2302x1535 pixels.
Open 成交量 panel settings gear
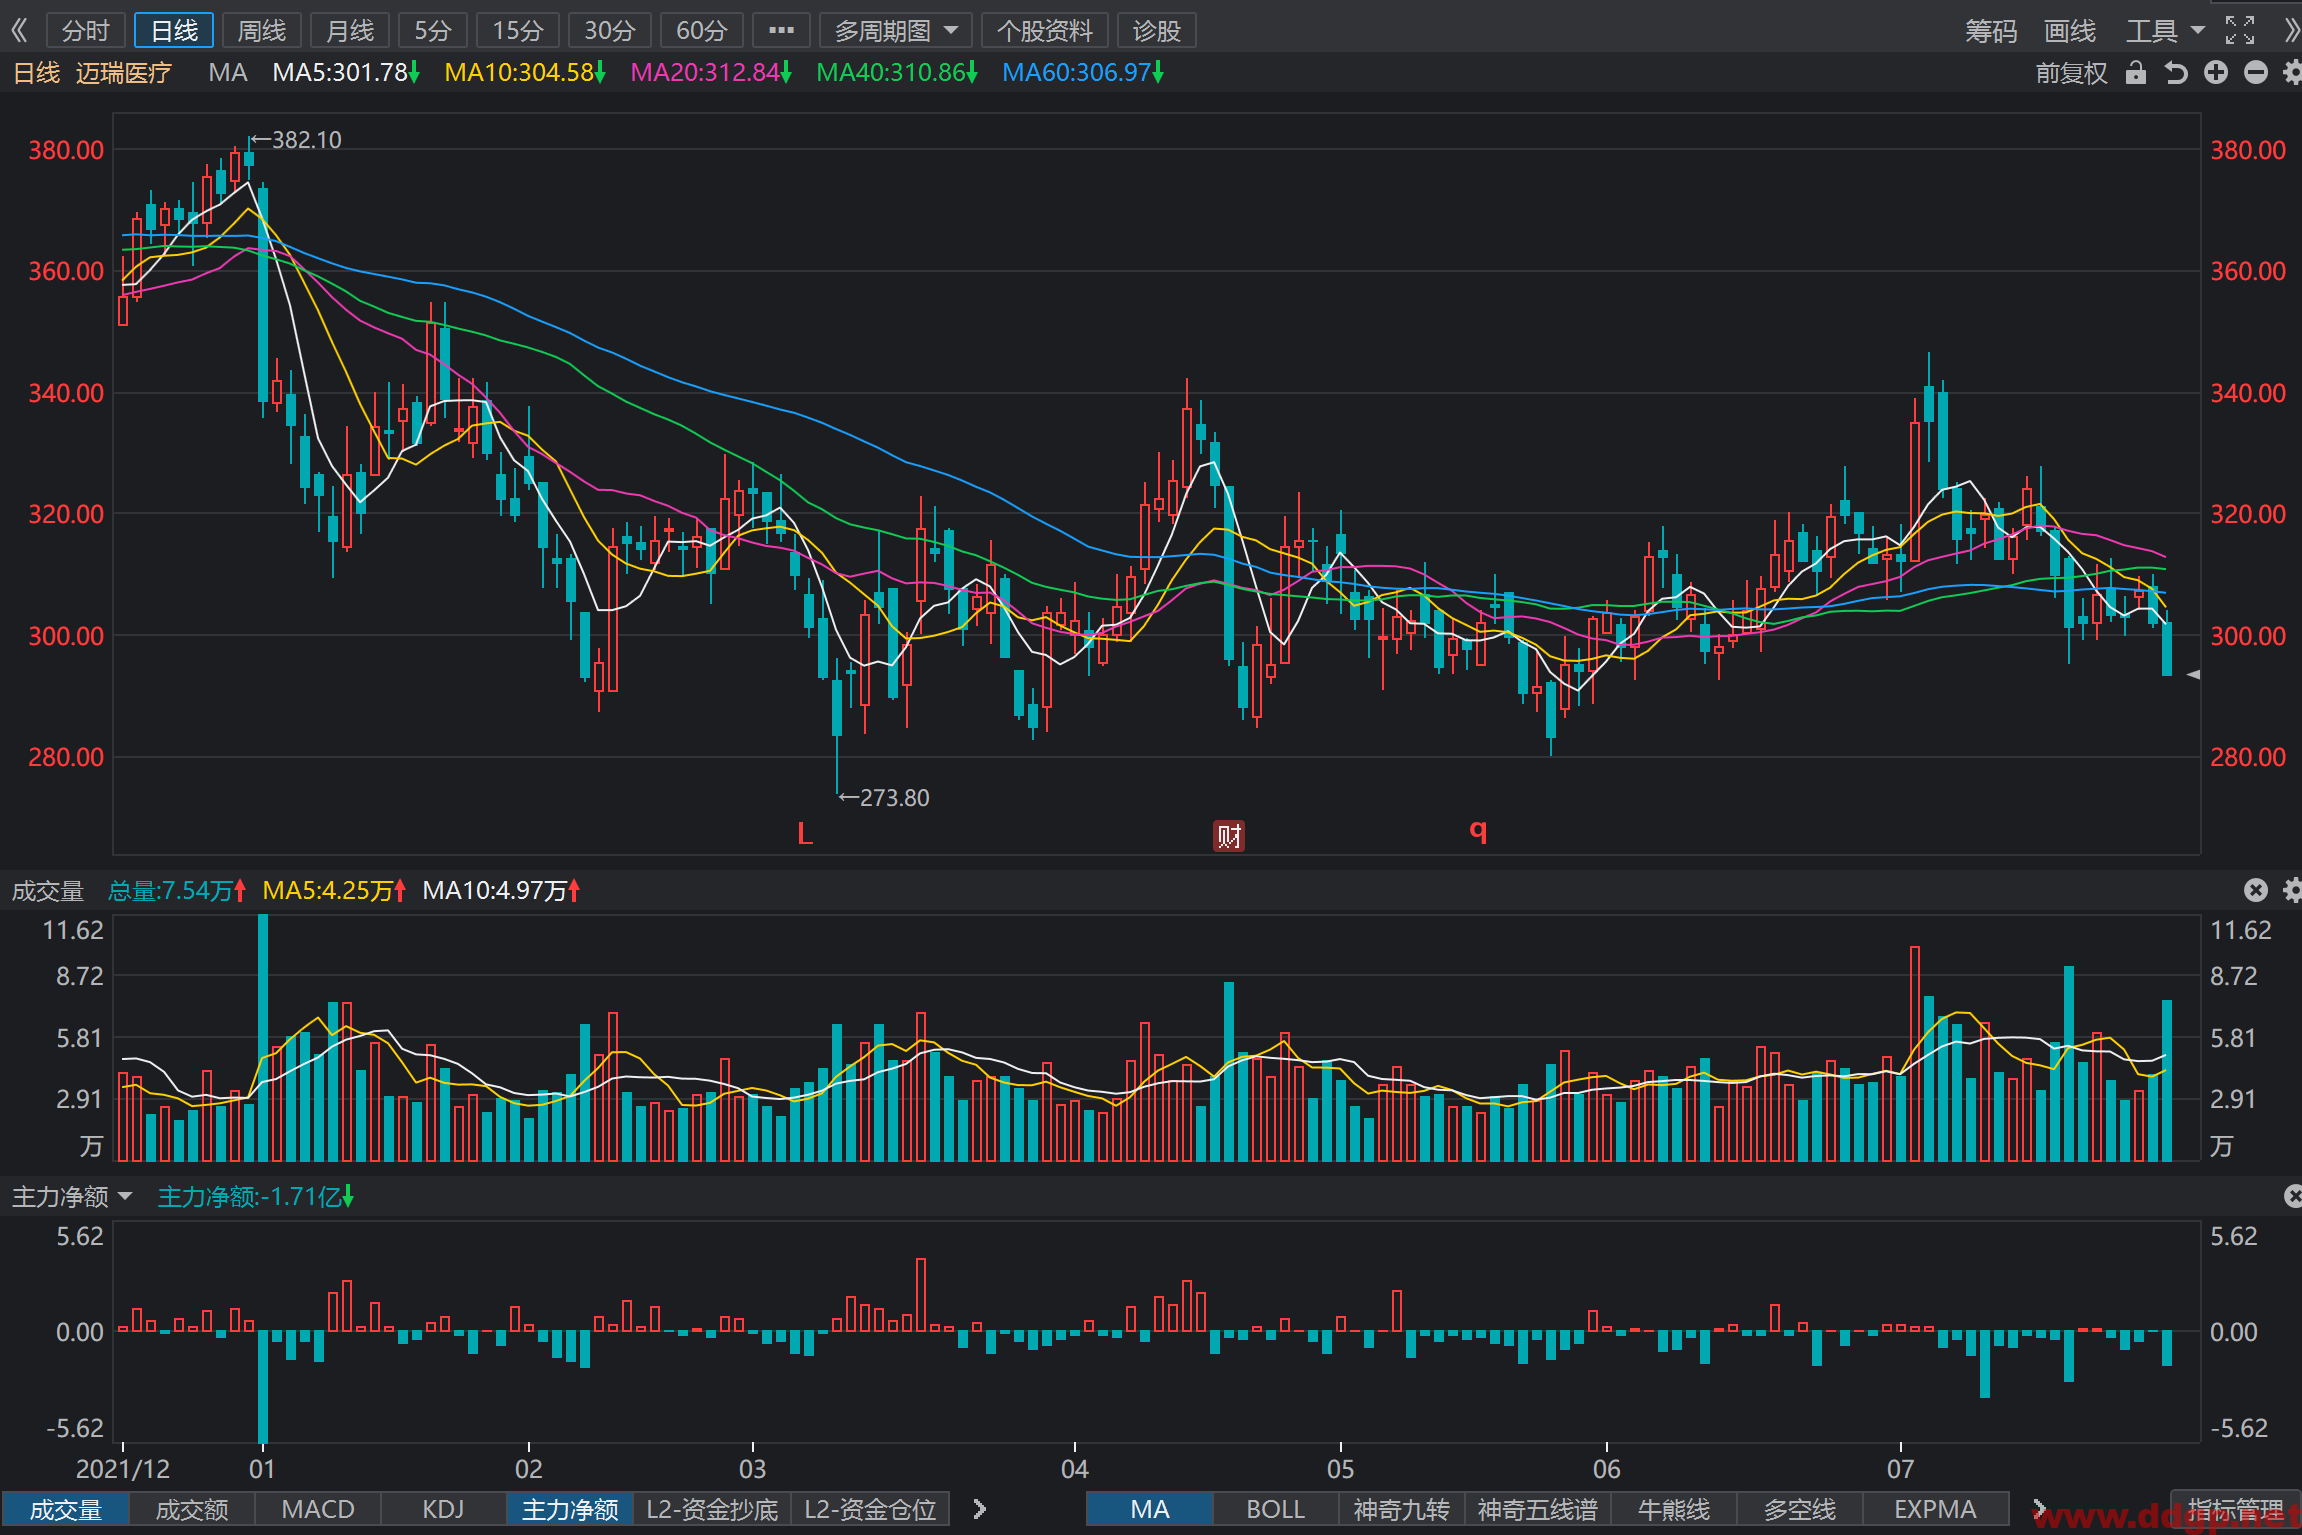pyautogui.click(x=2293, y=890)
